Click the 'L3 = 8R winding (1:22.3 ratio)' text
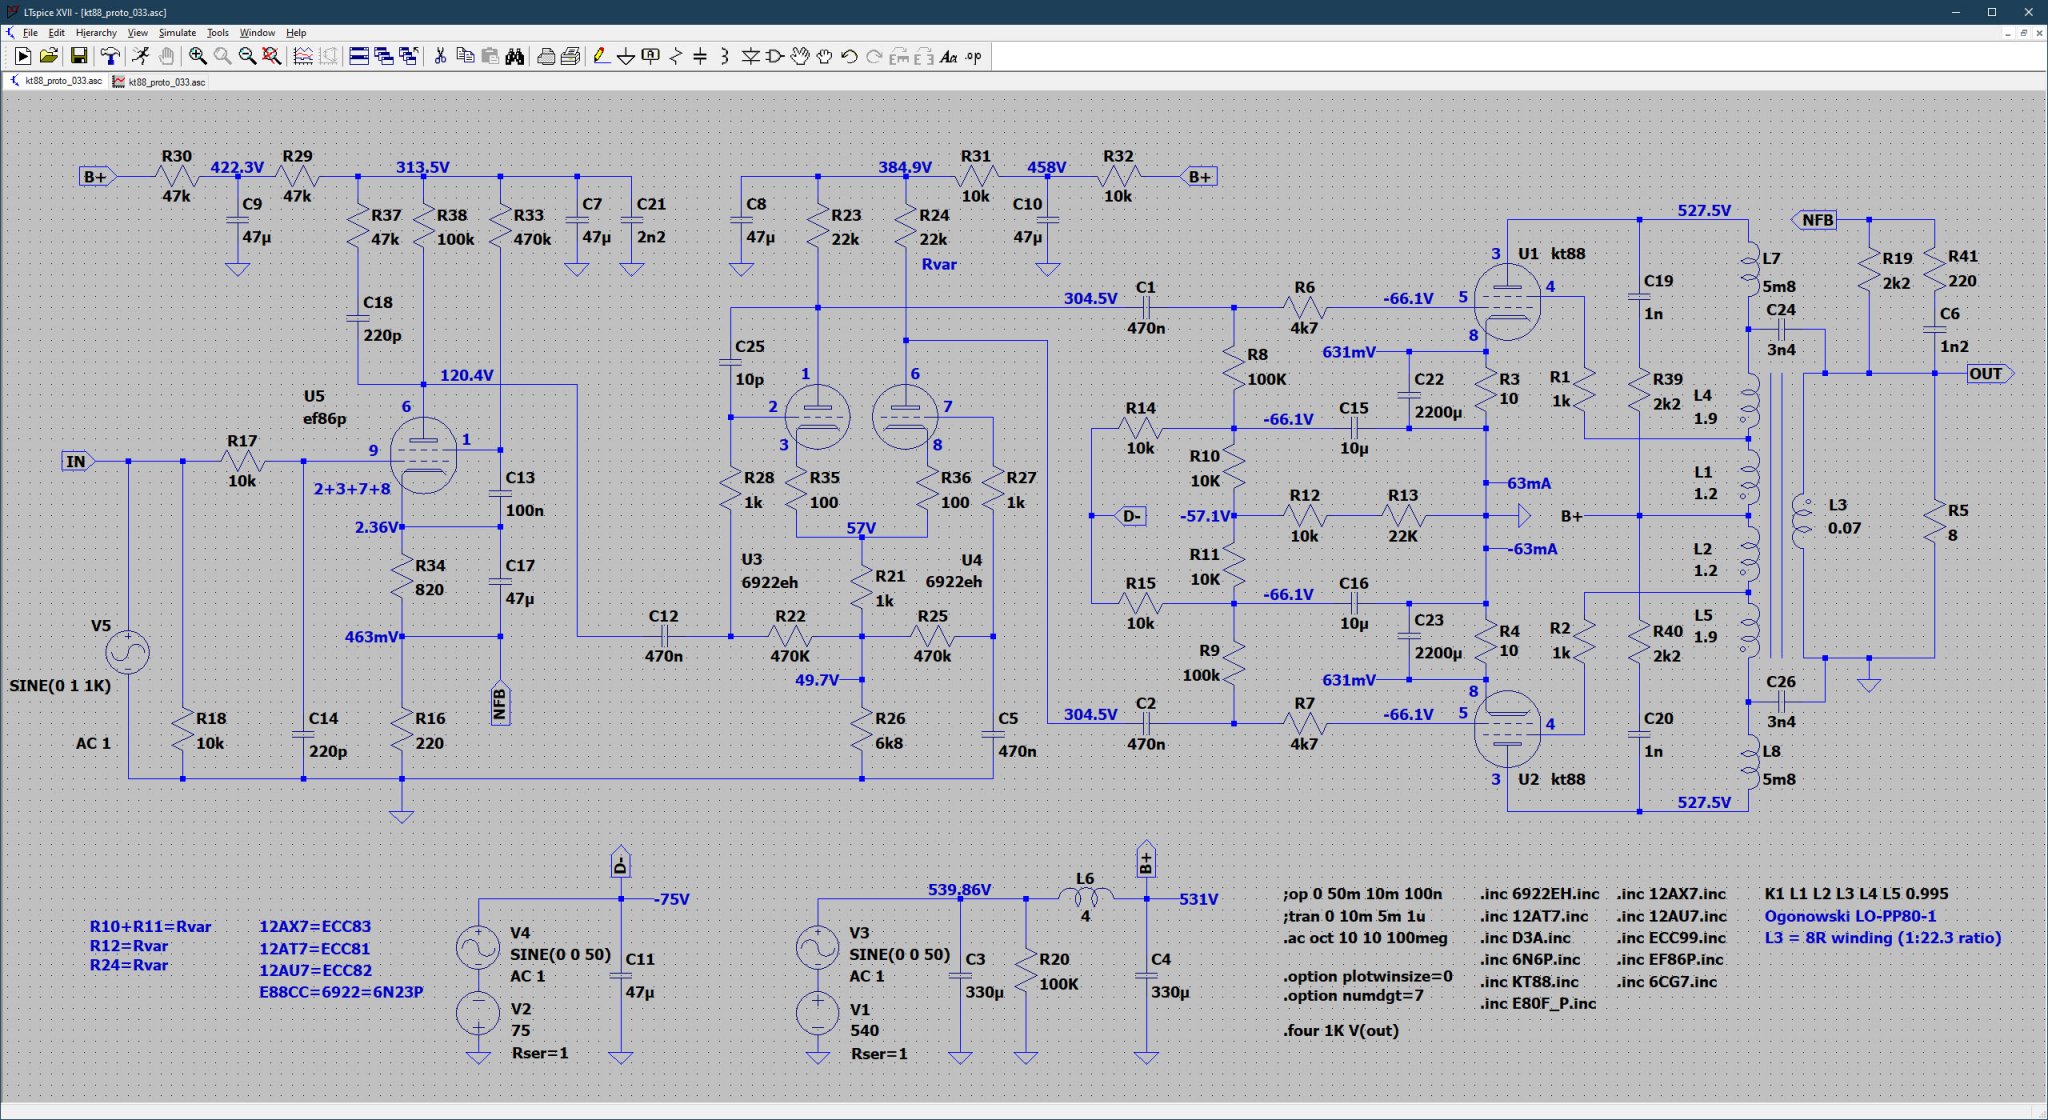 1882,938
